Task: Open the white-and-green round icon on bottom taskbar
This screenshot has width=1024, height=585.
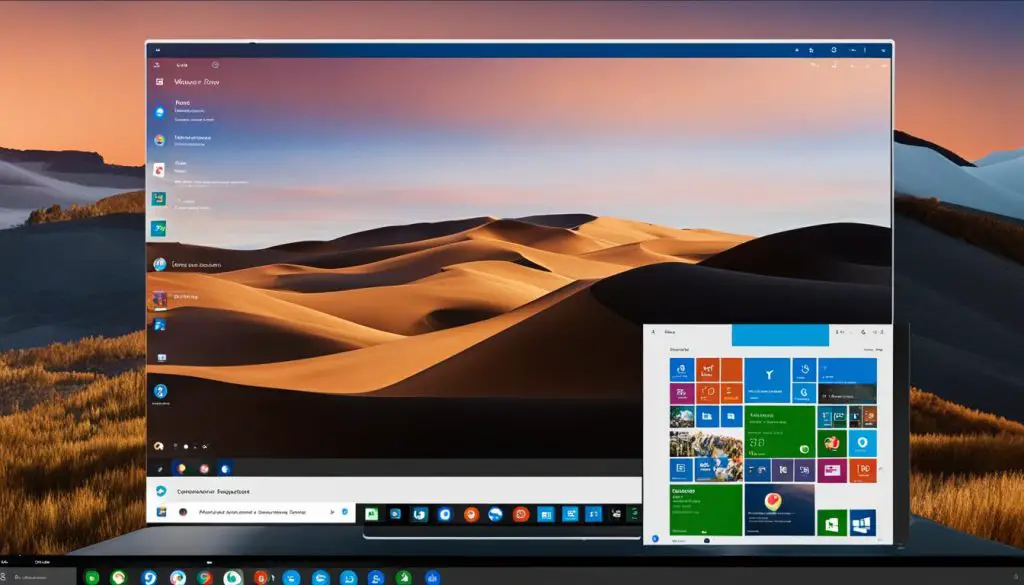Action: [x=232, y=578]
